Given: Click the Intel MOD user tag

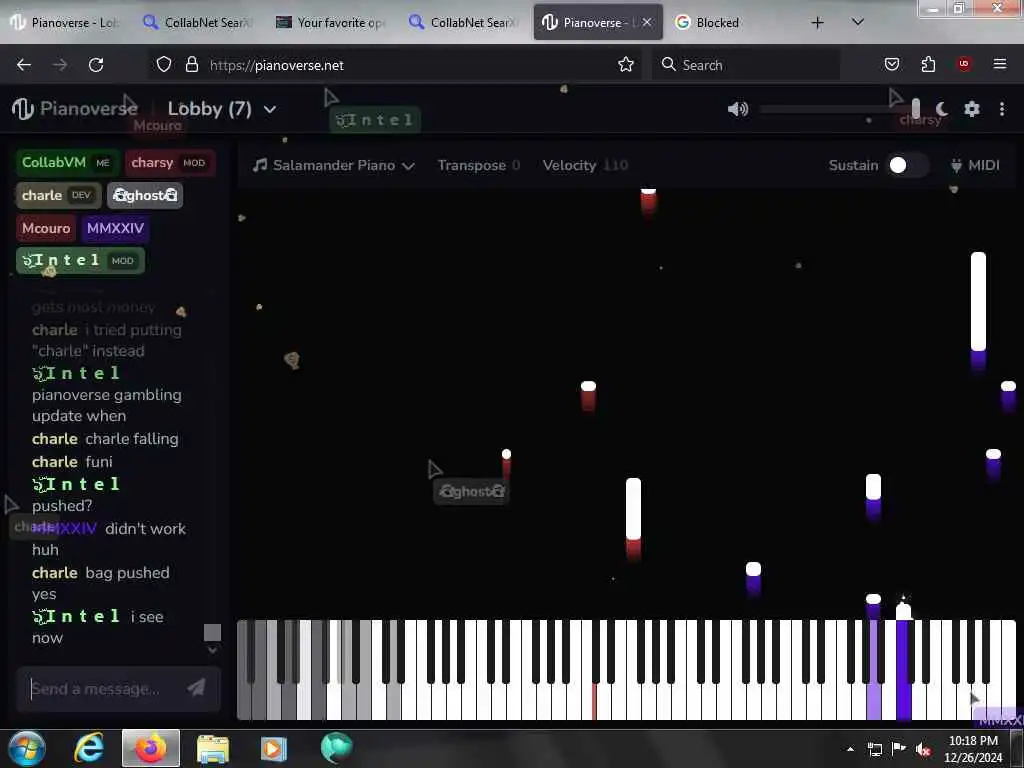Looking at the screenshot, I should (x=80, y=261).
